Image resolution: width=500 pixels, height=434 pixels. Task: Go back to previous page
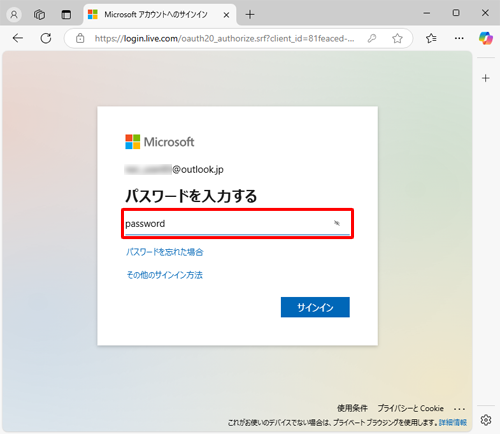click(18, 38)
